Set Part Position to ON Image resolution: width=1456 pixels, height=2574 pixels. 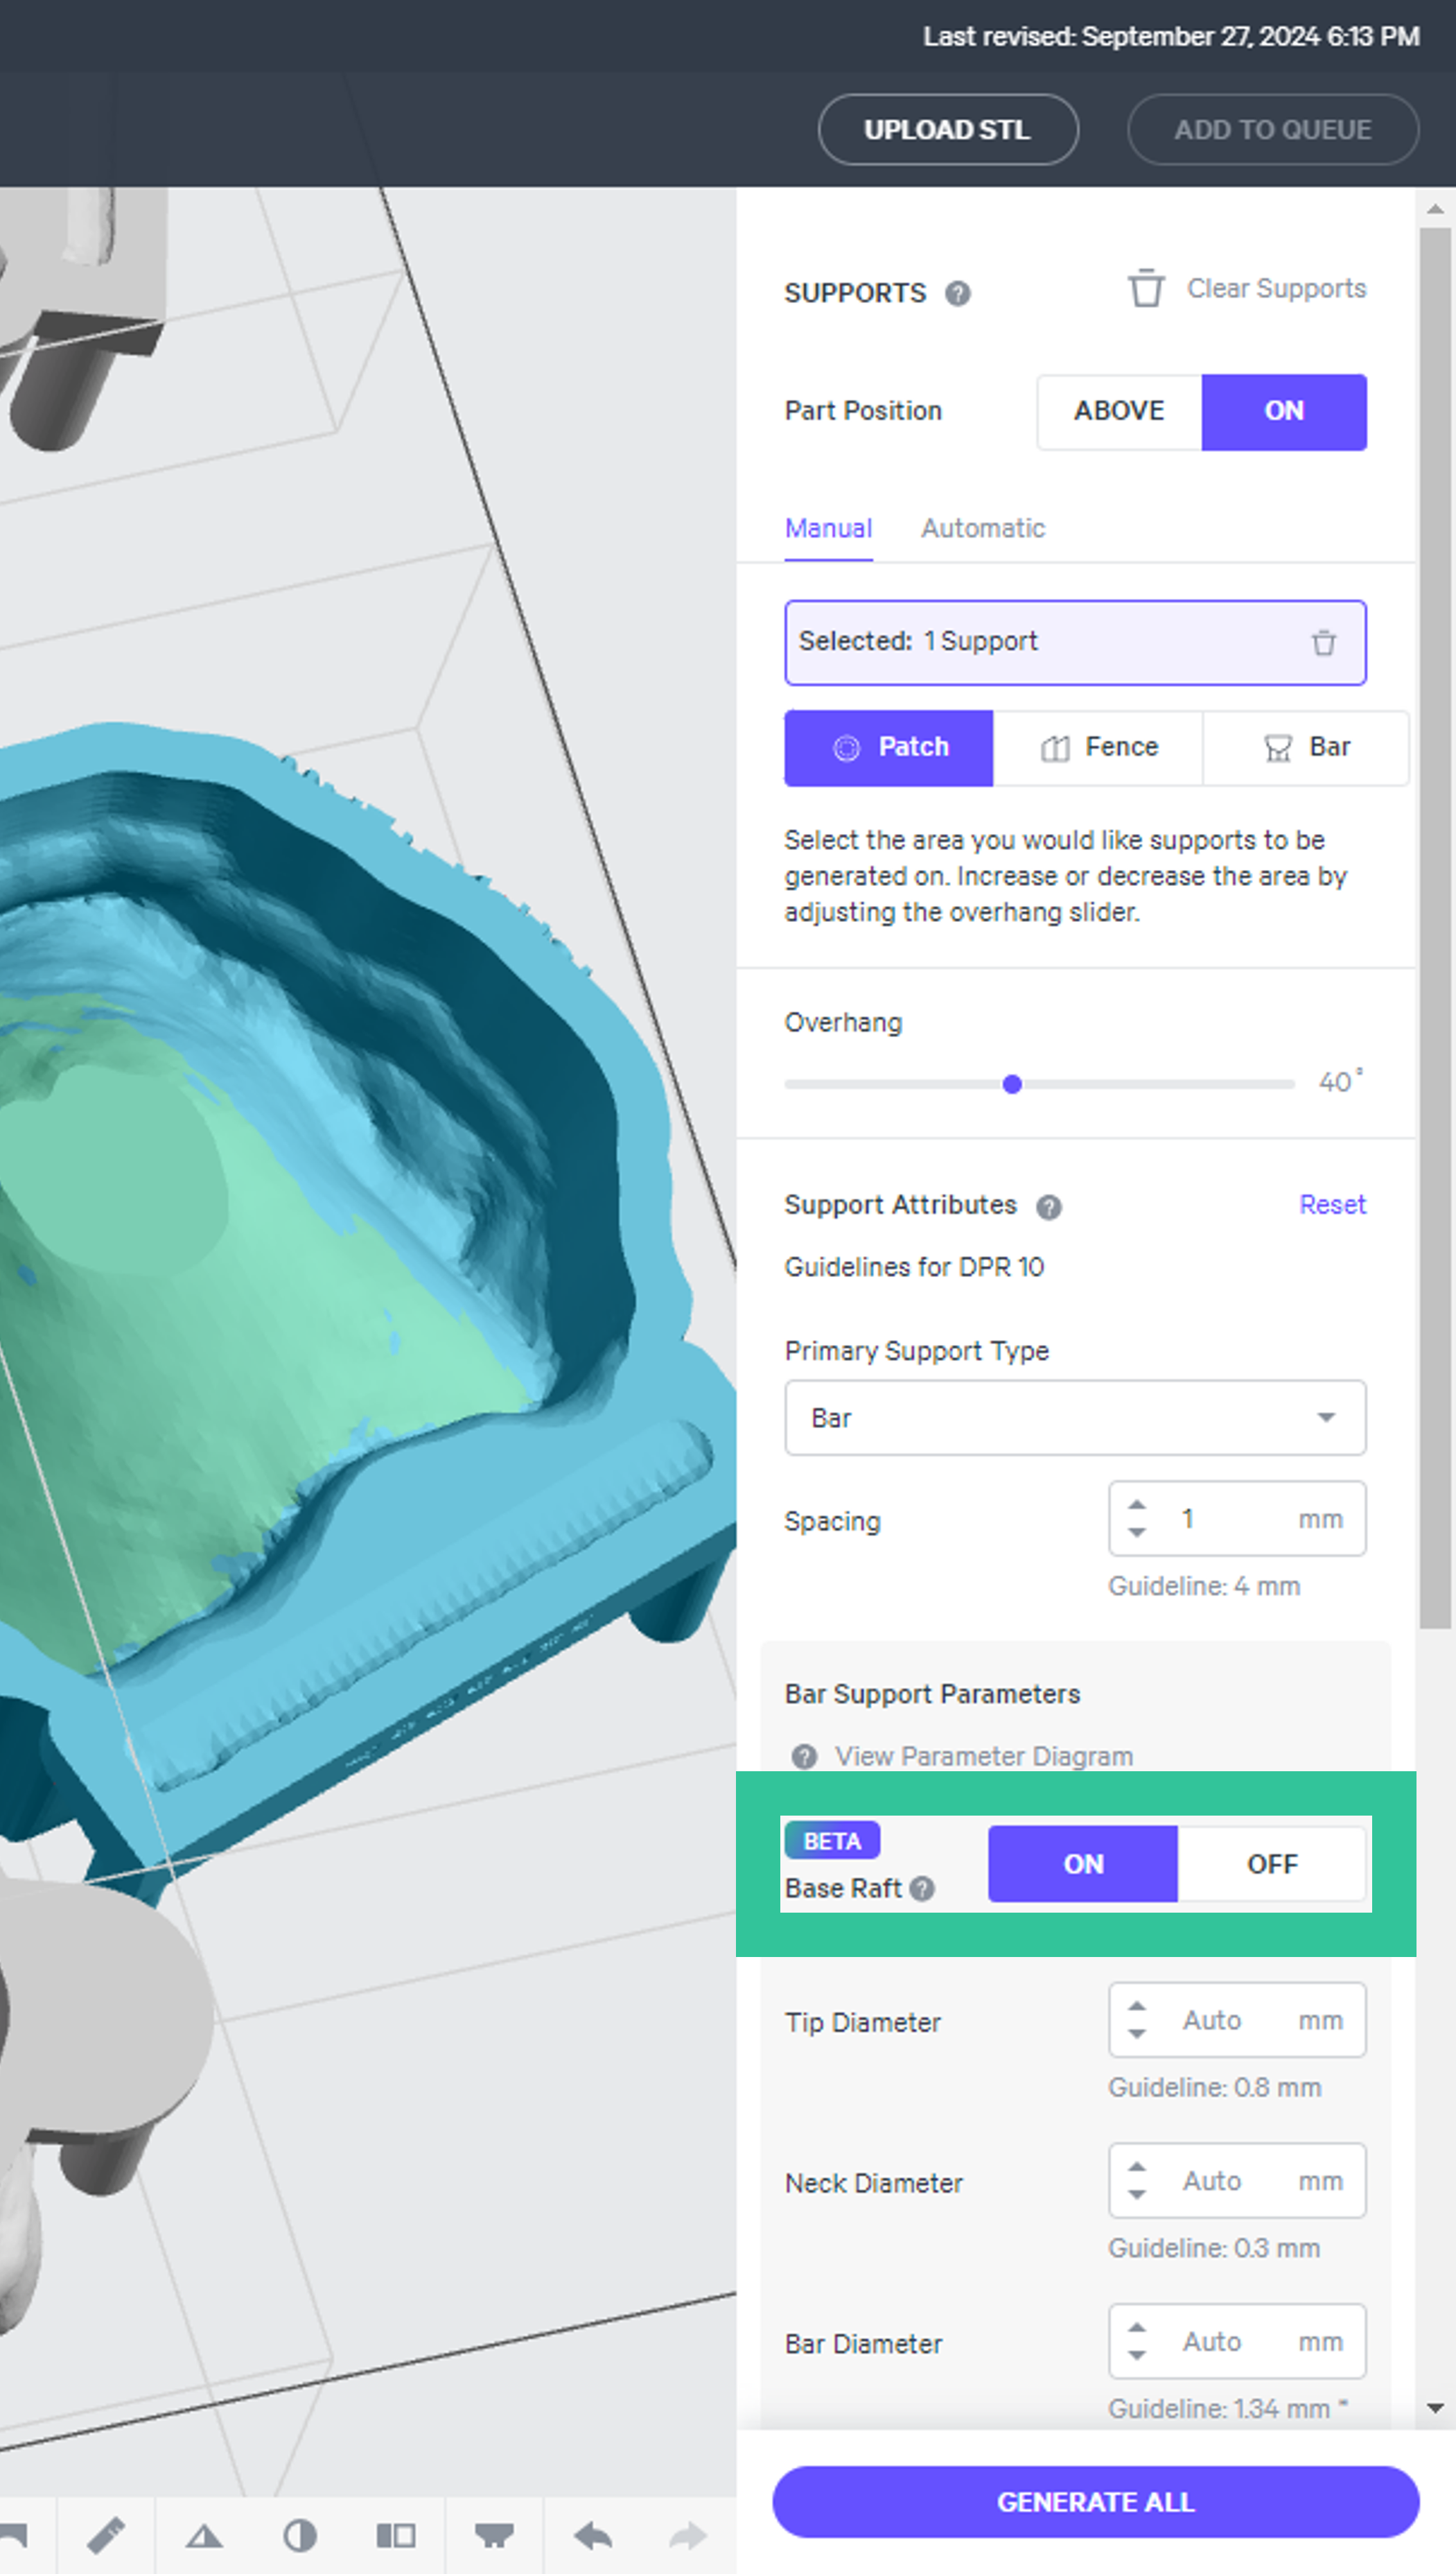pyautogui.click(x=1284, y=411)
